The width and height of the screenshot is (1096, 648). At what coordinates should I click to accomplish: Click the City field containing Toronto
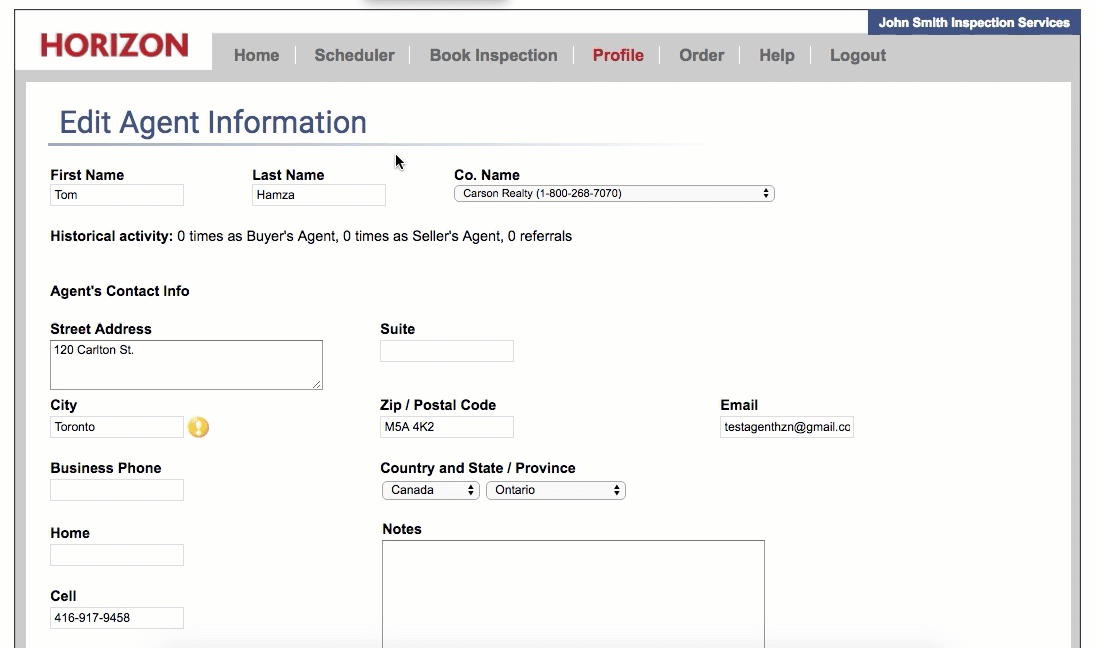(x=117, y=427)
